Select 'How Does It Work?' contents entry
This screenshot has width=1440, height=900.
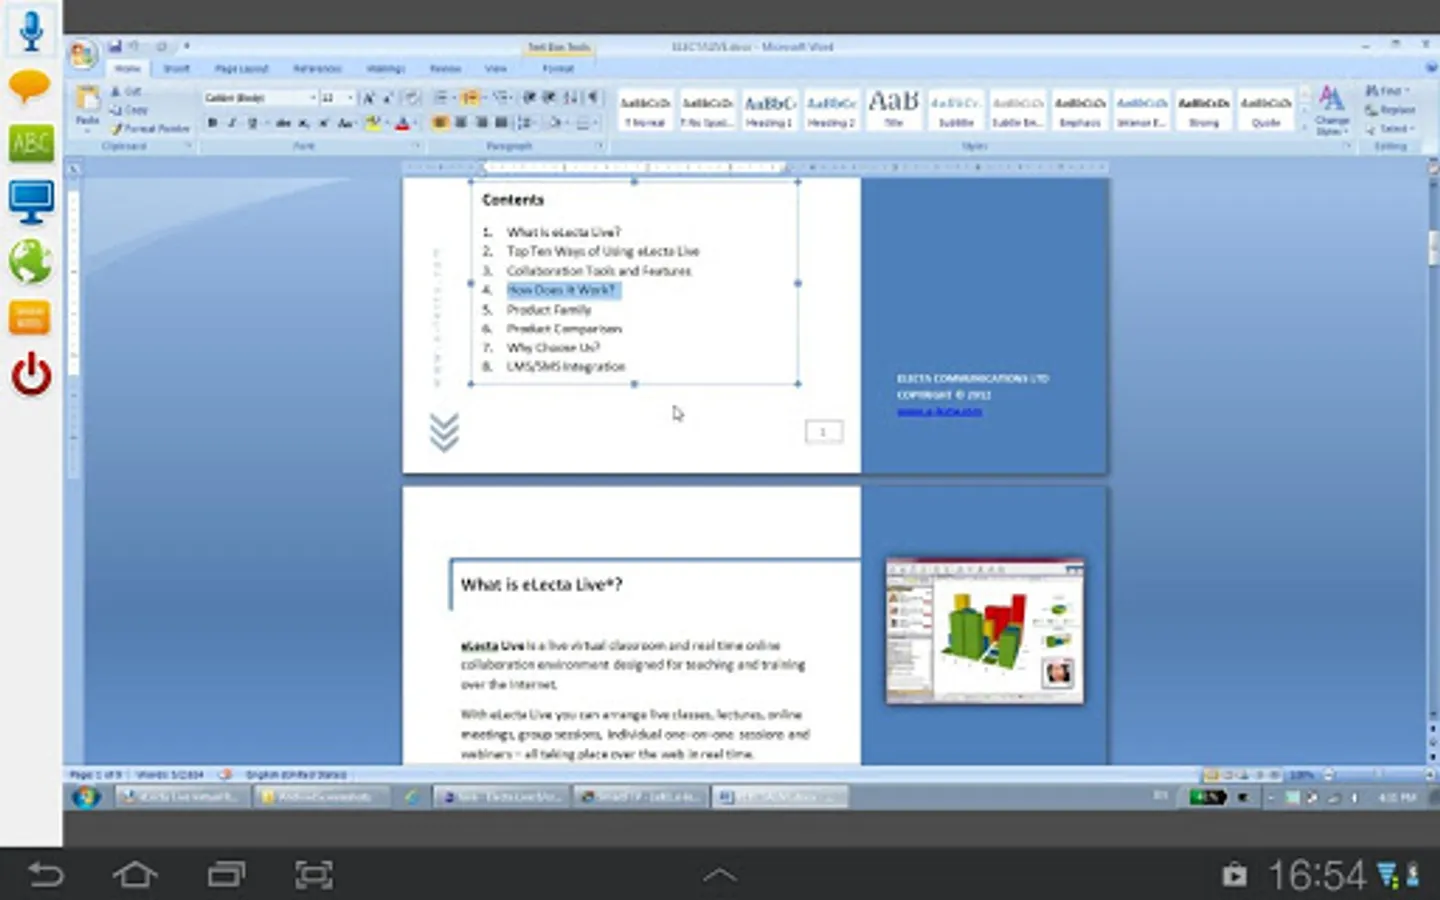click(562, 290)
